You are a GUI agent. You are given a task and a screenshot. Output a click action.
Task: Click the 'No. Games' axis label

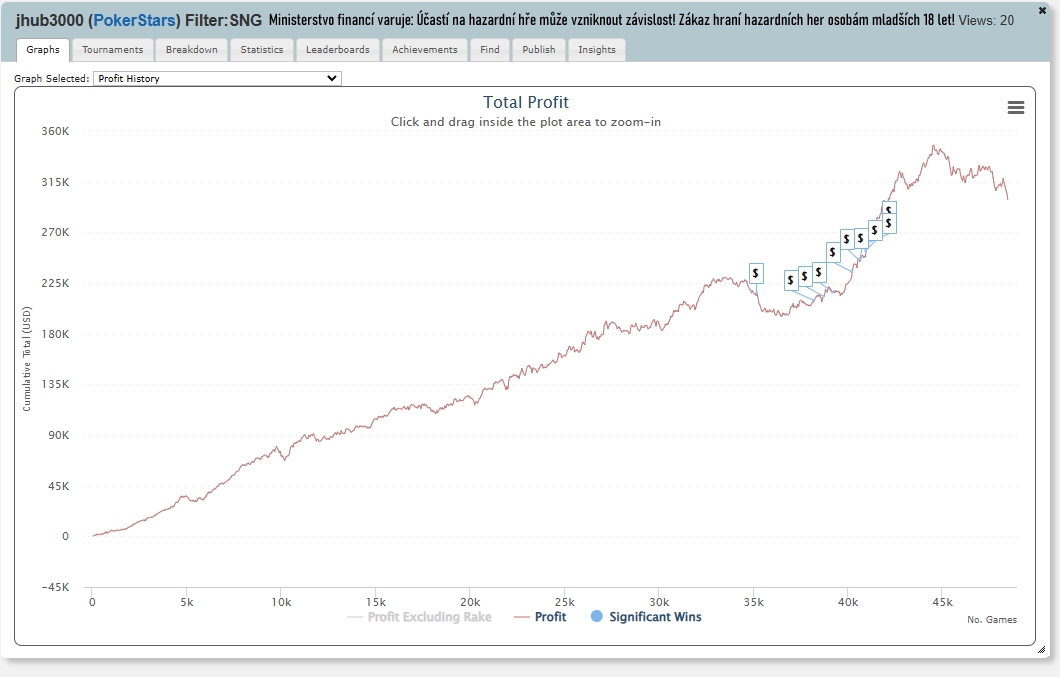coord(992,620)
